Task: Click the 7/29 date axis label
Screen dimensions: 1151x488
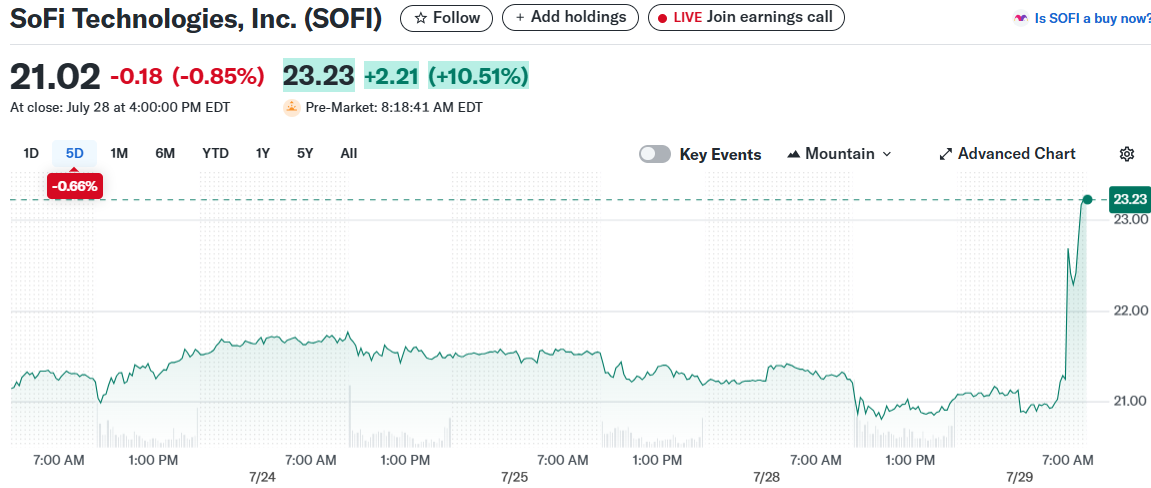Action: click(1020, 478)
